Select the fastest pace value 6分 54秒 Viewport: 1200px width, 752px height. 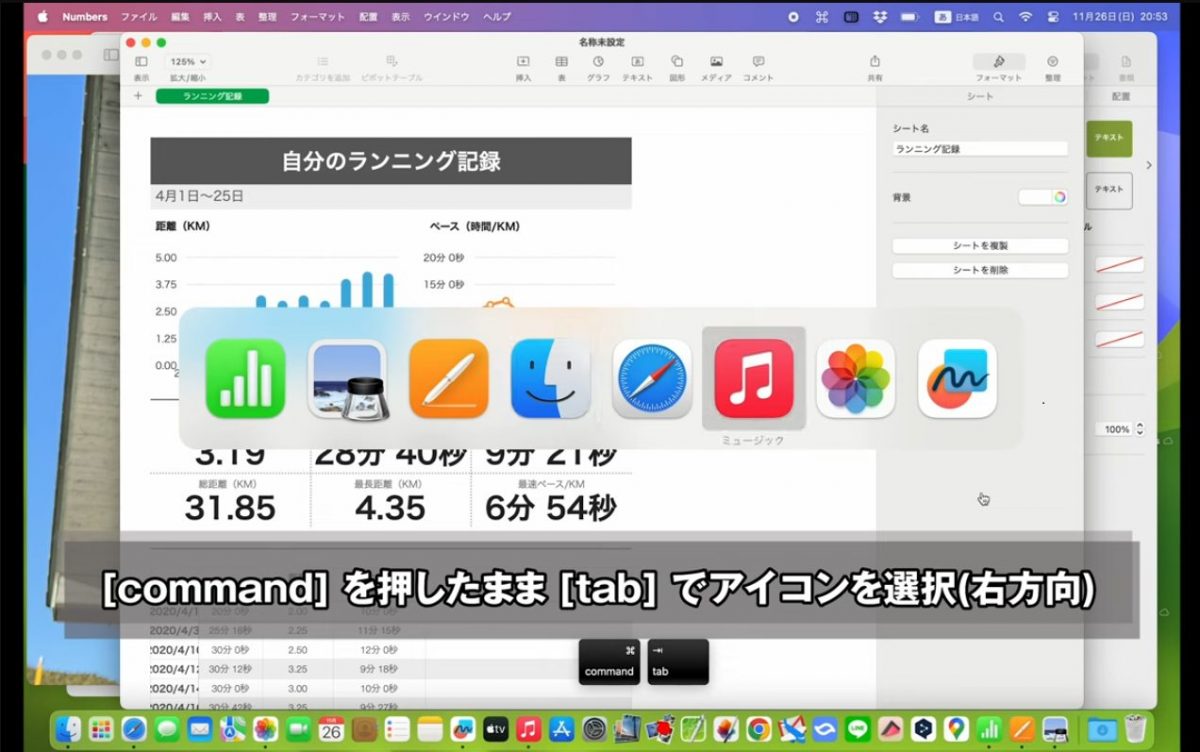click(551, 508)
